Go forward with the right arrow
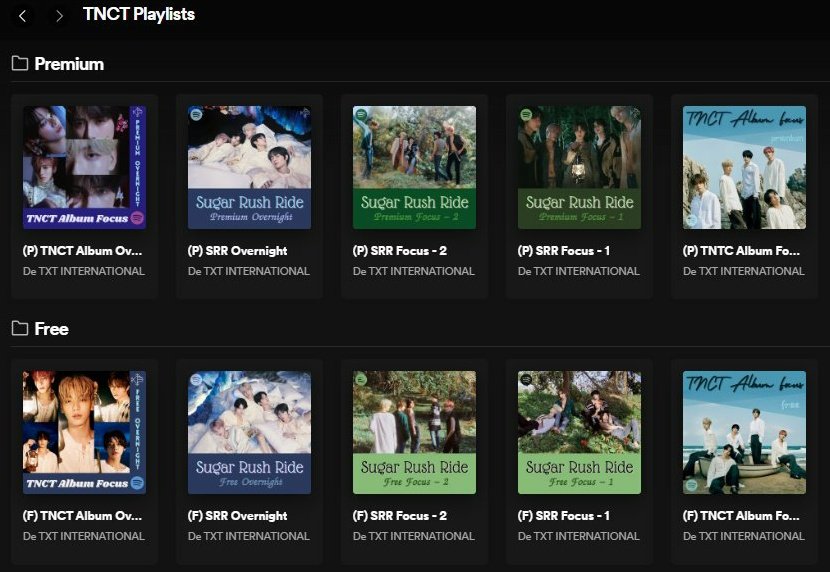Image resolution: width=830 pixels, height=572 pixels. 59,16
